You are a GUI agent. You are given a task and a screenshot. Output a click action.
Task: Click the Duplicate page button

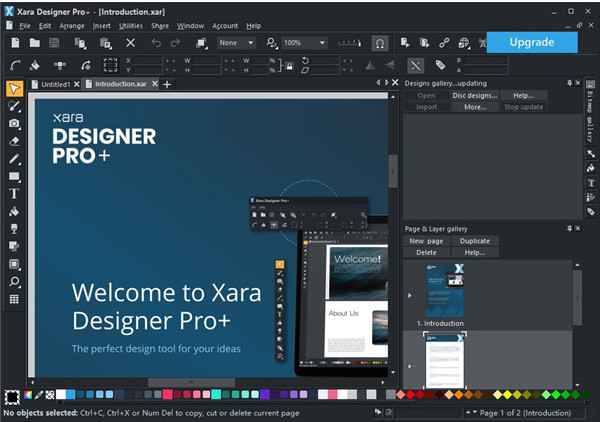point(474,241)
